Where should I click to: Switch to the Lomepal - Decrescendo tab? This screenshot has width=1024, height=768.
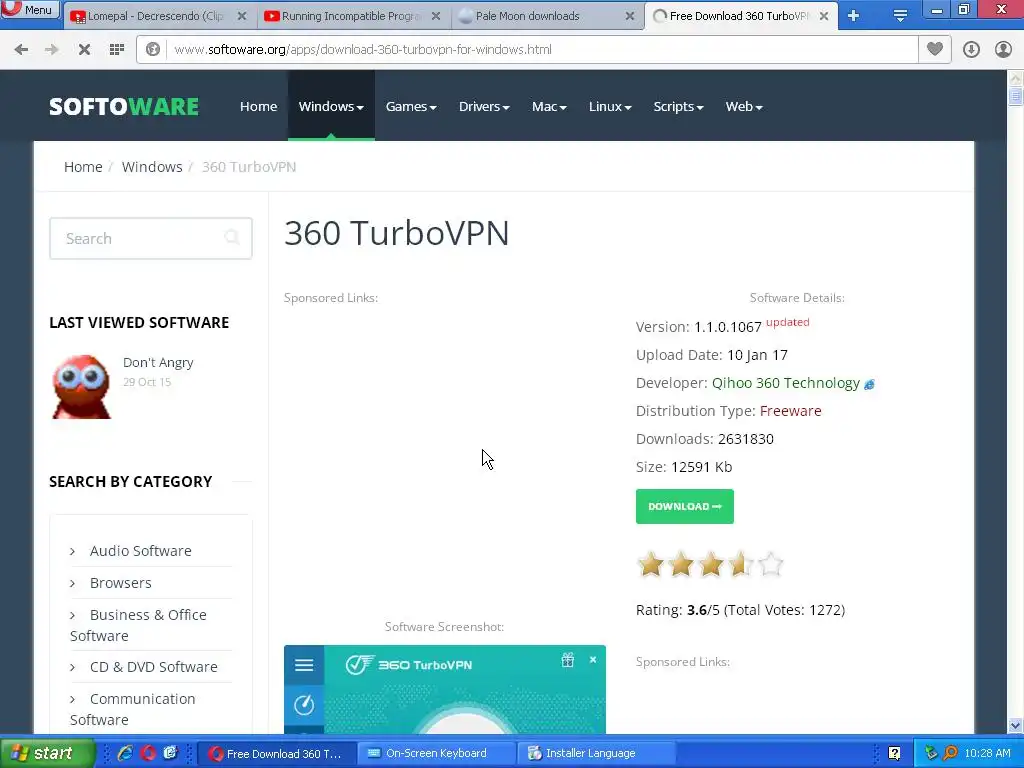157,16
